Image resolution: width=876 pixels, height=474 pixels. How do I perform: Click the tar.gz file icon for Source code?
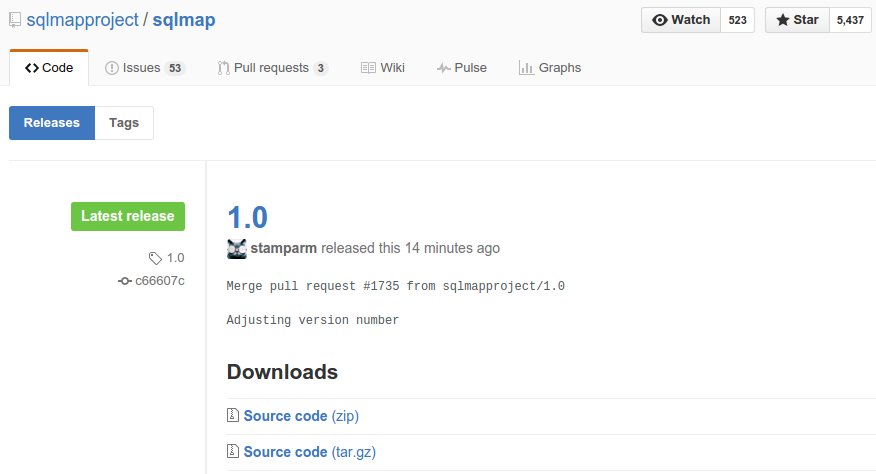point(233,451)
